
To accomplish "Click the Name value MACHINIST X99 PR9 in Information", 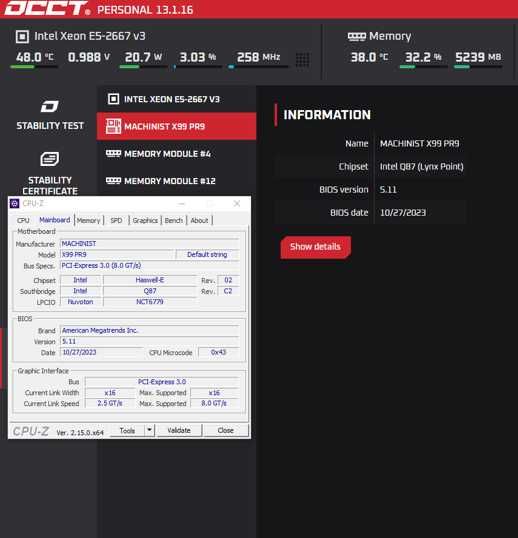I will coord(420,143).
